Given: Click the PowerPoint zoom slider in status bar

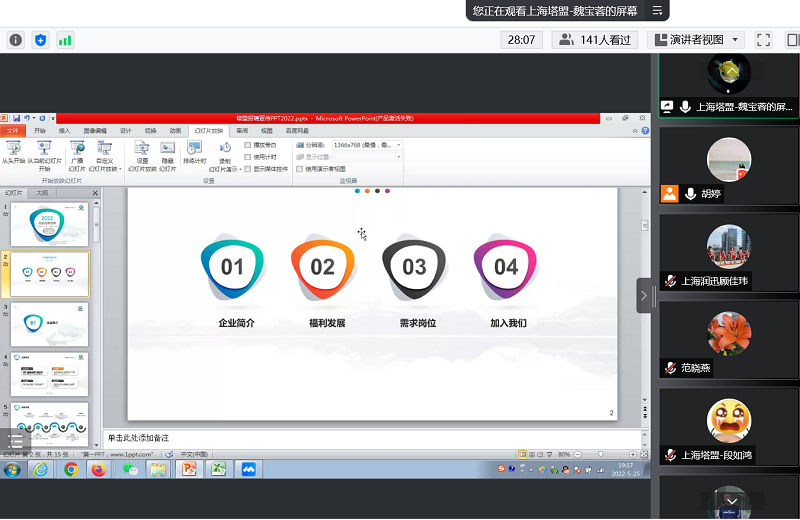Looking at the screenshot, I should [600, 454].
